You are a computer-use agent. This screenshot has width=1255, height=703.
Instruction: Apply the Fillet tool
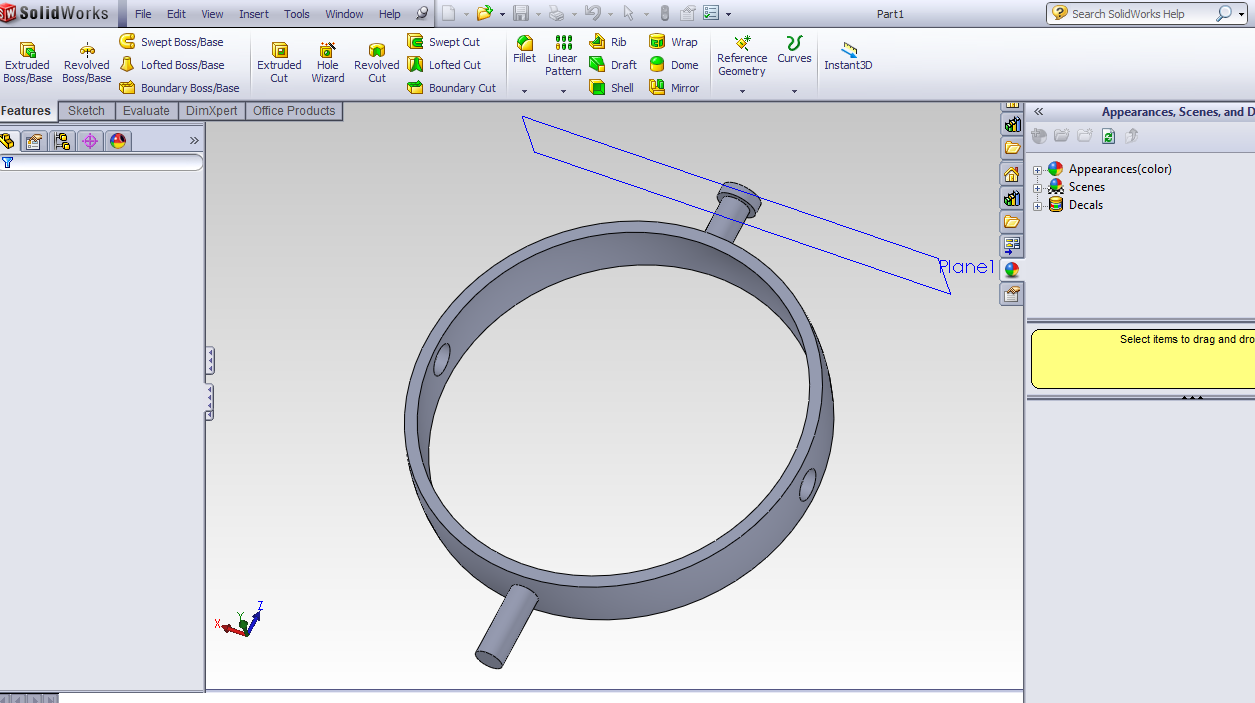click(524, 50)
